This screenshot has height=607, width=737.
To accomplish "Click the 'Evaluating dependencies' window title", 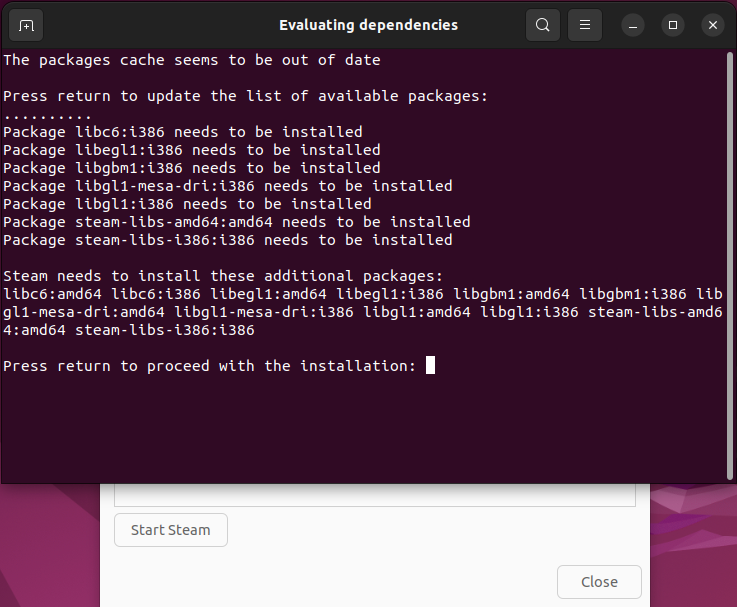I will tap(368, 25).
